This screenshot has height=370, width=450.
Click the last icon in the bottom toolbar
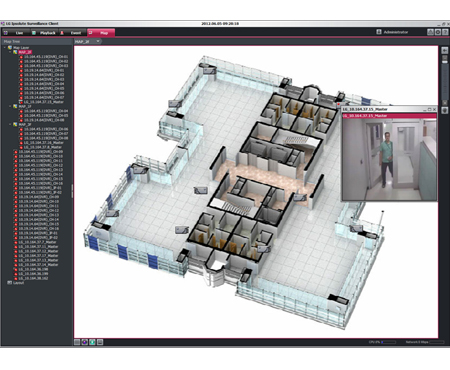click(100, 342)
